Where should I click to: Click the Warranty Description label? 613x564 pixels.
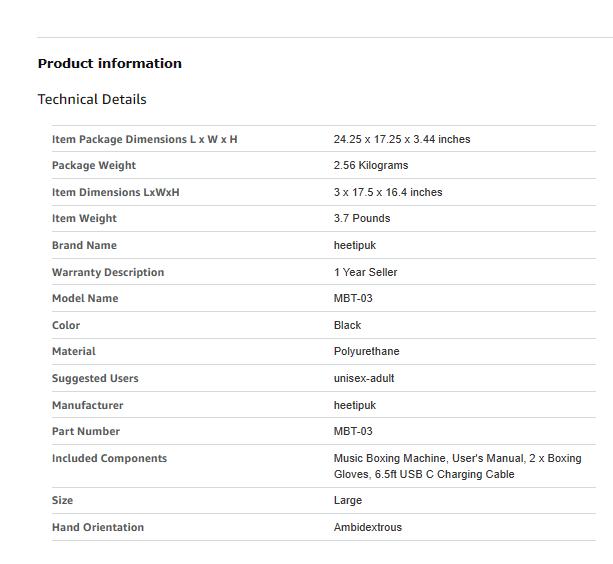[x=108, y=272]
